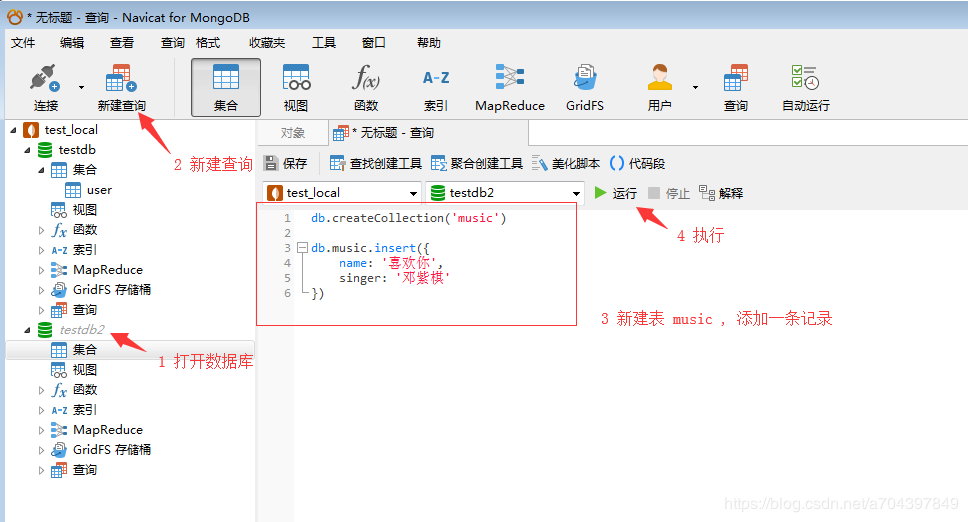This screenshot has height=522, width=968.
Task: Click the Run (运行) button
Action: (615, 193)
